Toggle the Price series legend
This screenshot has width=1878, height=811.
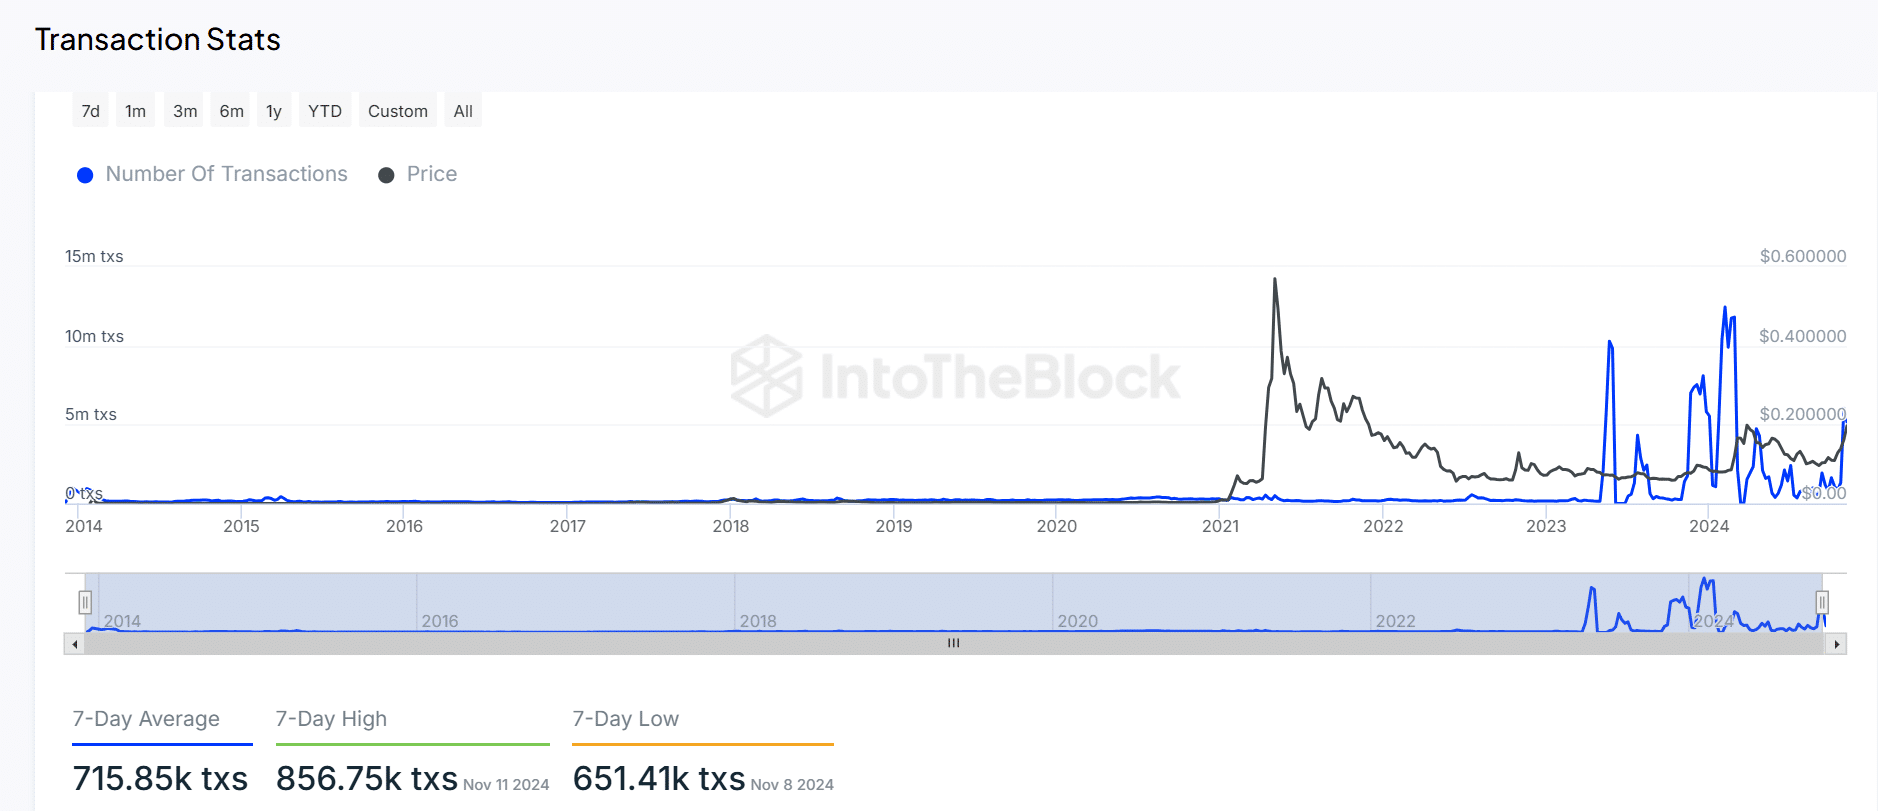pos(432,174)
